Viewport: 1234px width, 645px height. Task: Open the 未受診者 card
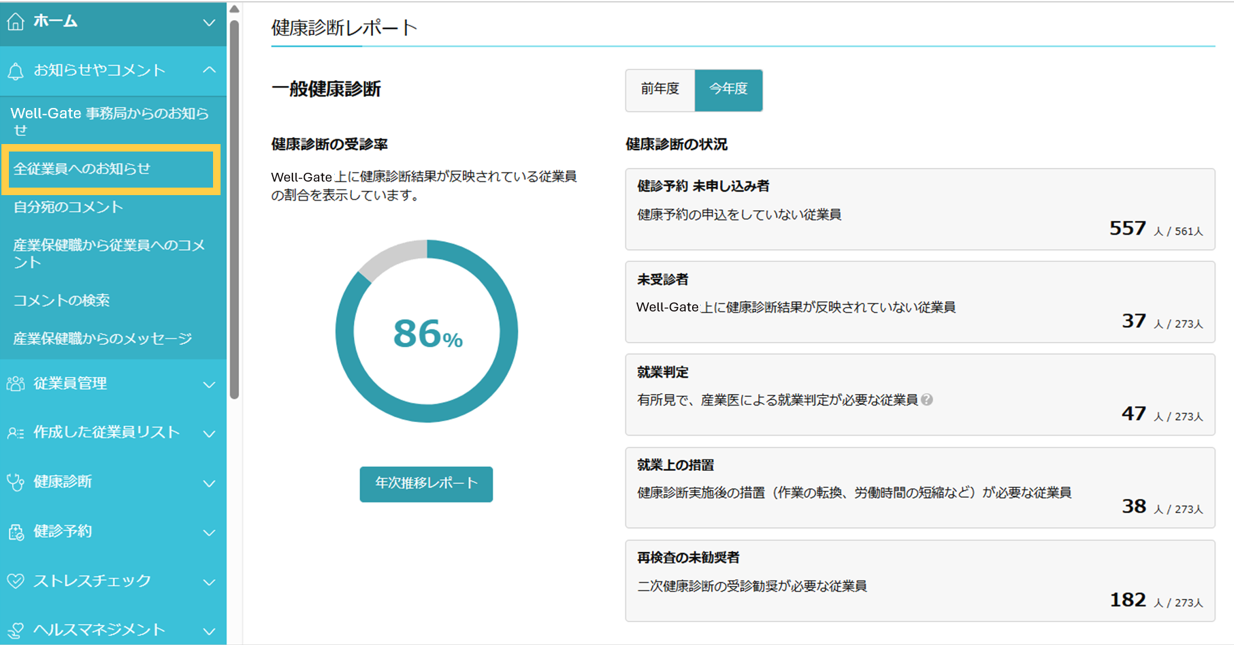coord(920,302)
